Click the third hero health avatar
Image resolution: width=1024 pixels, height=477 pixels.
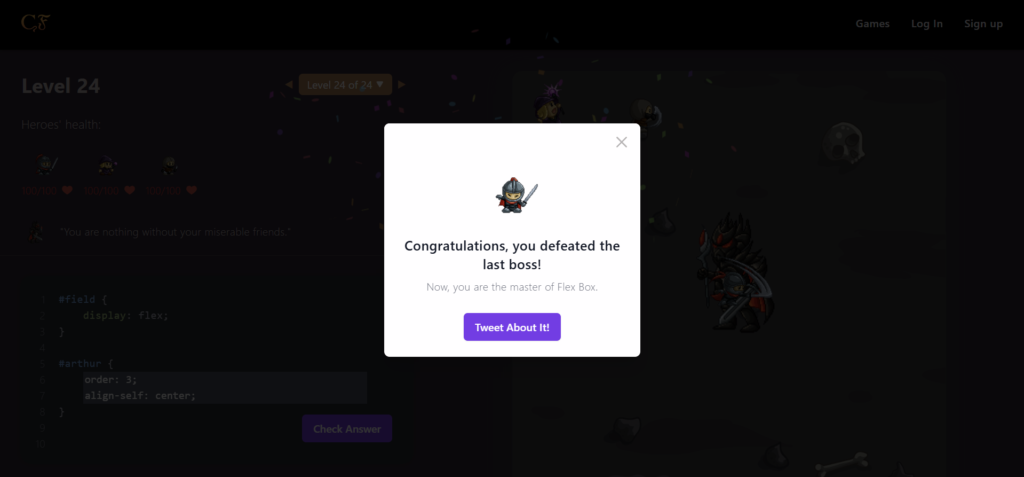click(169, 165)
